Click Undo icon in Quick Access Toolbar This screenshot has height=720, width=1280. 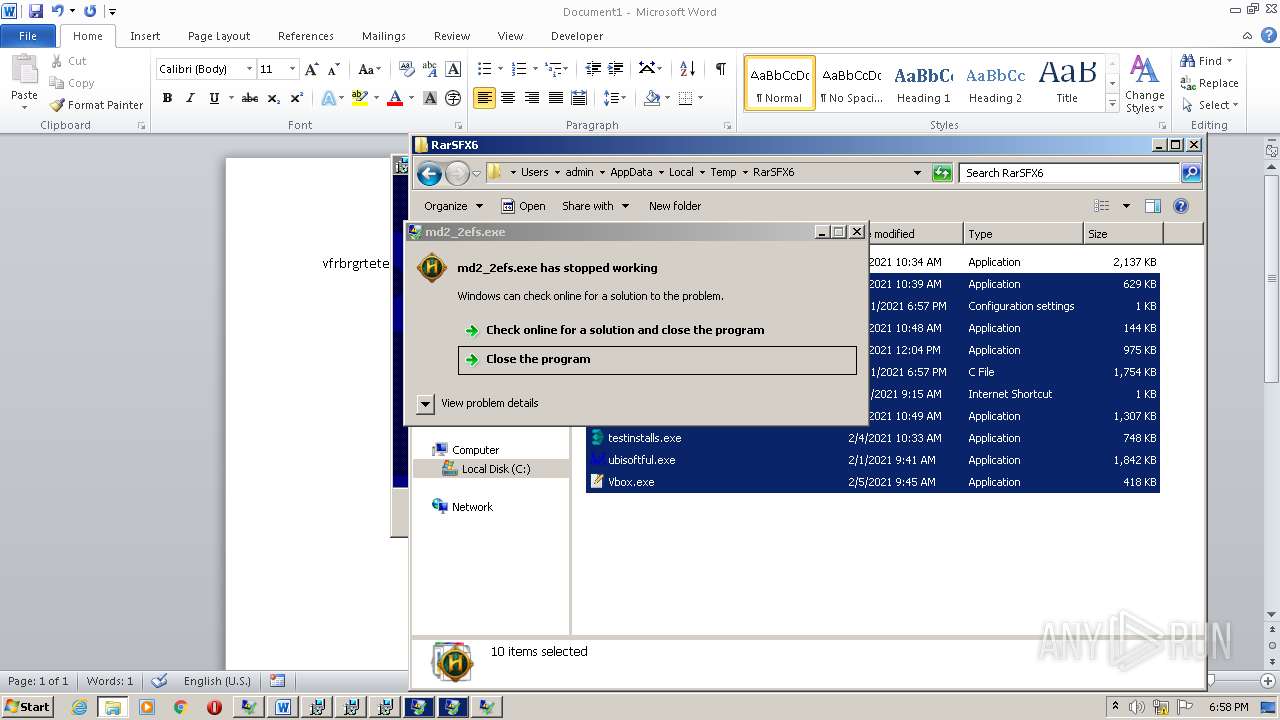57,11
